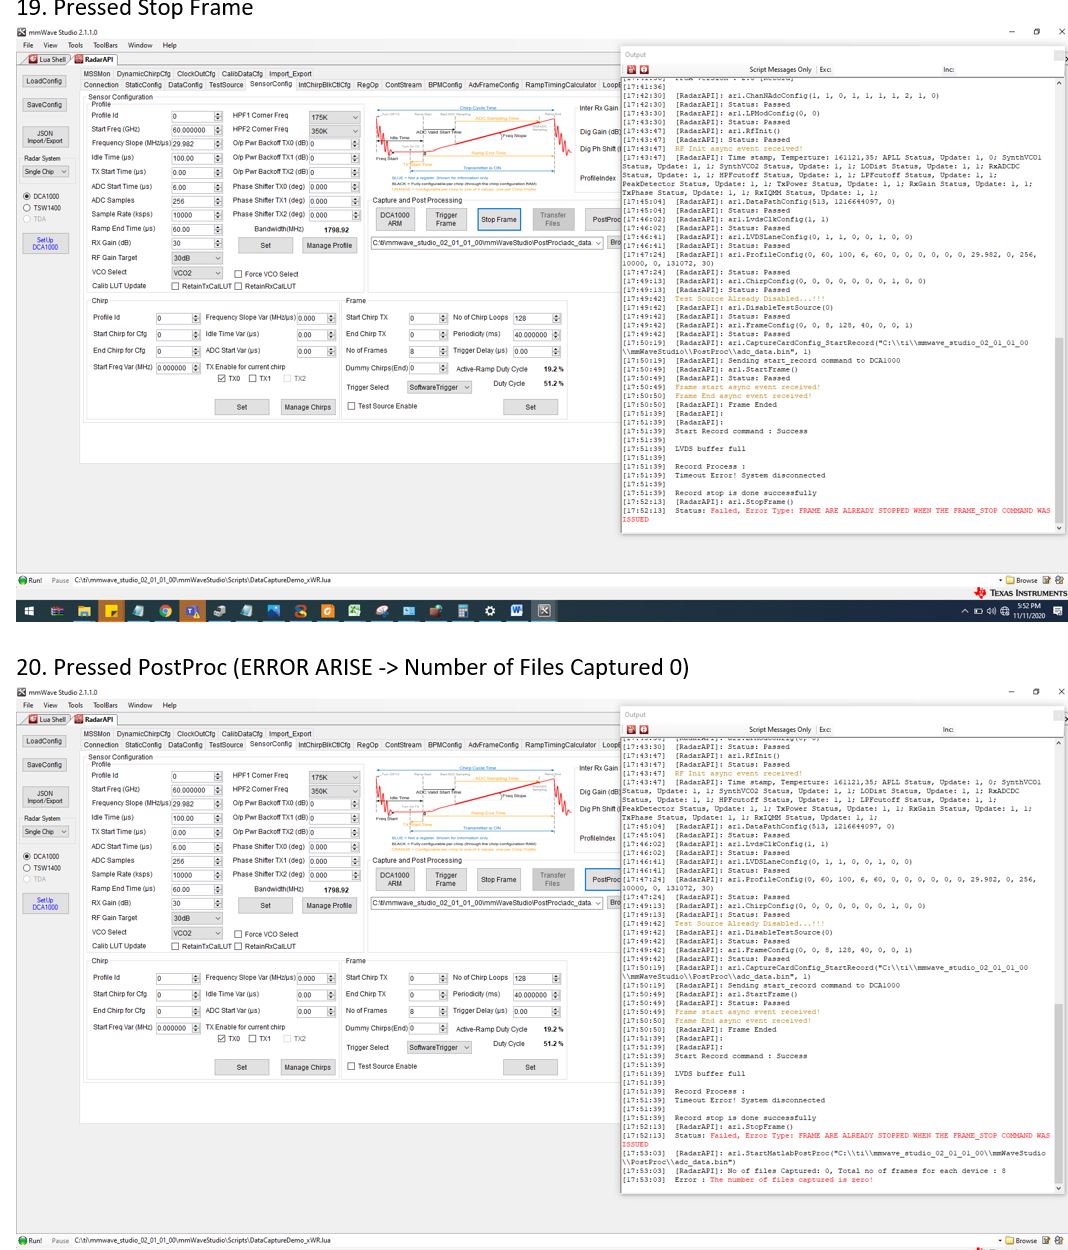Open the File menu in step 19 window
The width and height of the screenshot is (1068, 1250).
[x=28, y=45]
